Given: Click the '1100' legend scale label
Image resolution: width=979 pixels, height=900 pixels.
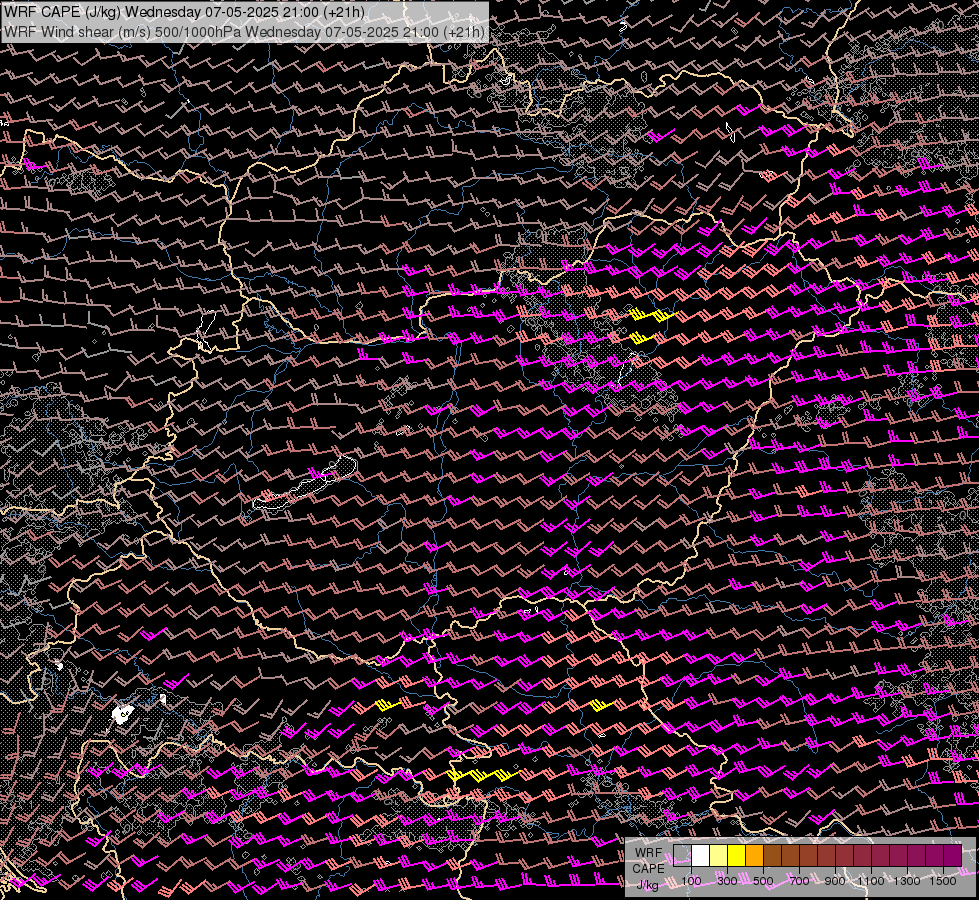Looking at the screenshot, I should [870, 881].
